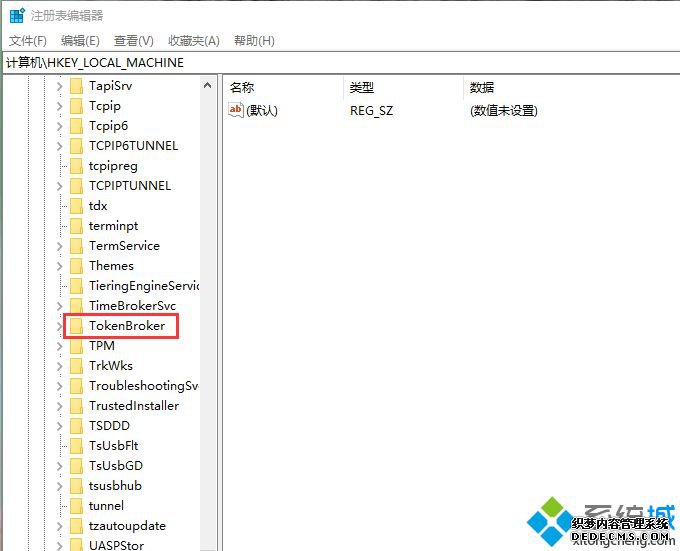
Task: Expand the Tcpip key
Action: (x=59, y=106)
